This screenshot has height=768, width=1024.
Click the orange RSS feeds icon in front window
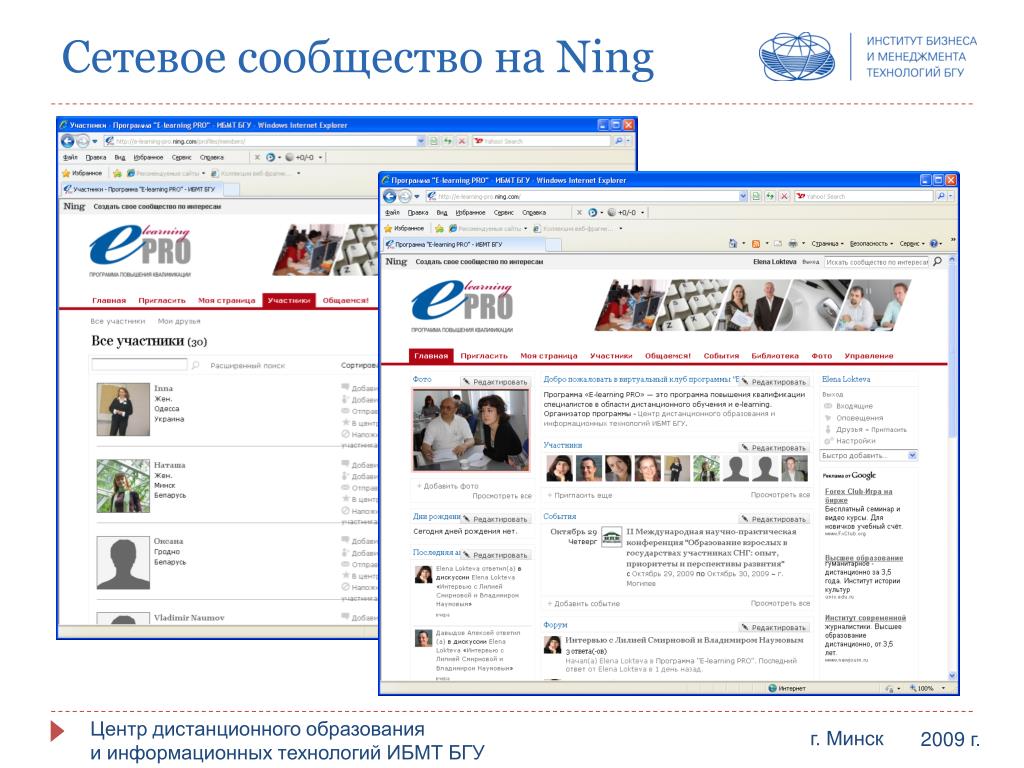[756, 244]
